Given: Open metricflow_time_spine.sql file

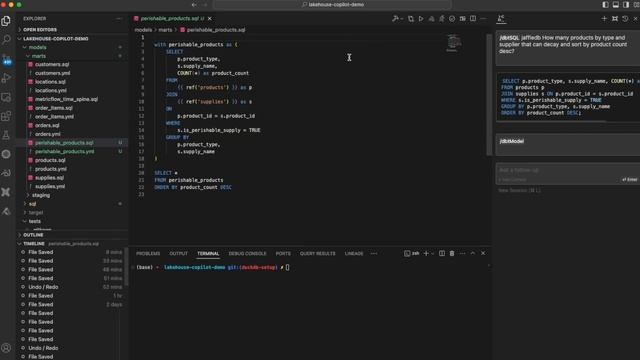Looking at the screenshot, I should pyautogui.click(x=66, y=99).
